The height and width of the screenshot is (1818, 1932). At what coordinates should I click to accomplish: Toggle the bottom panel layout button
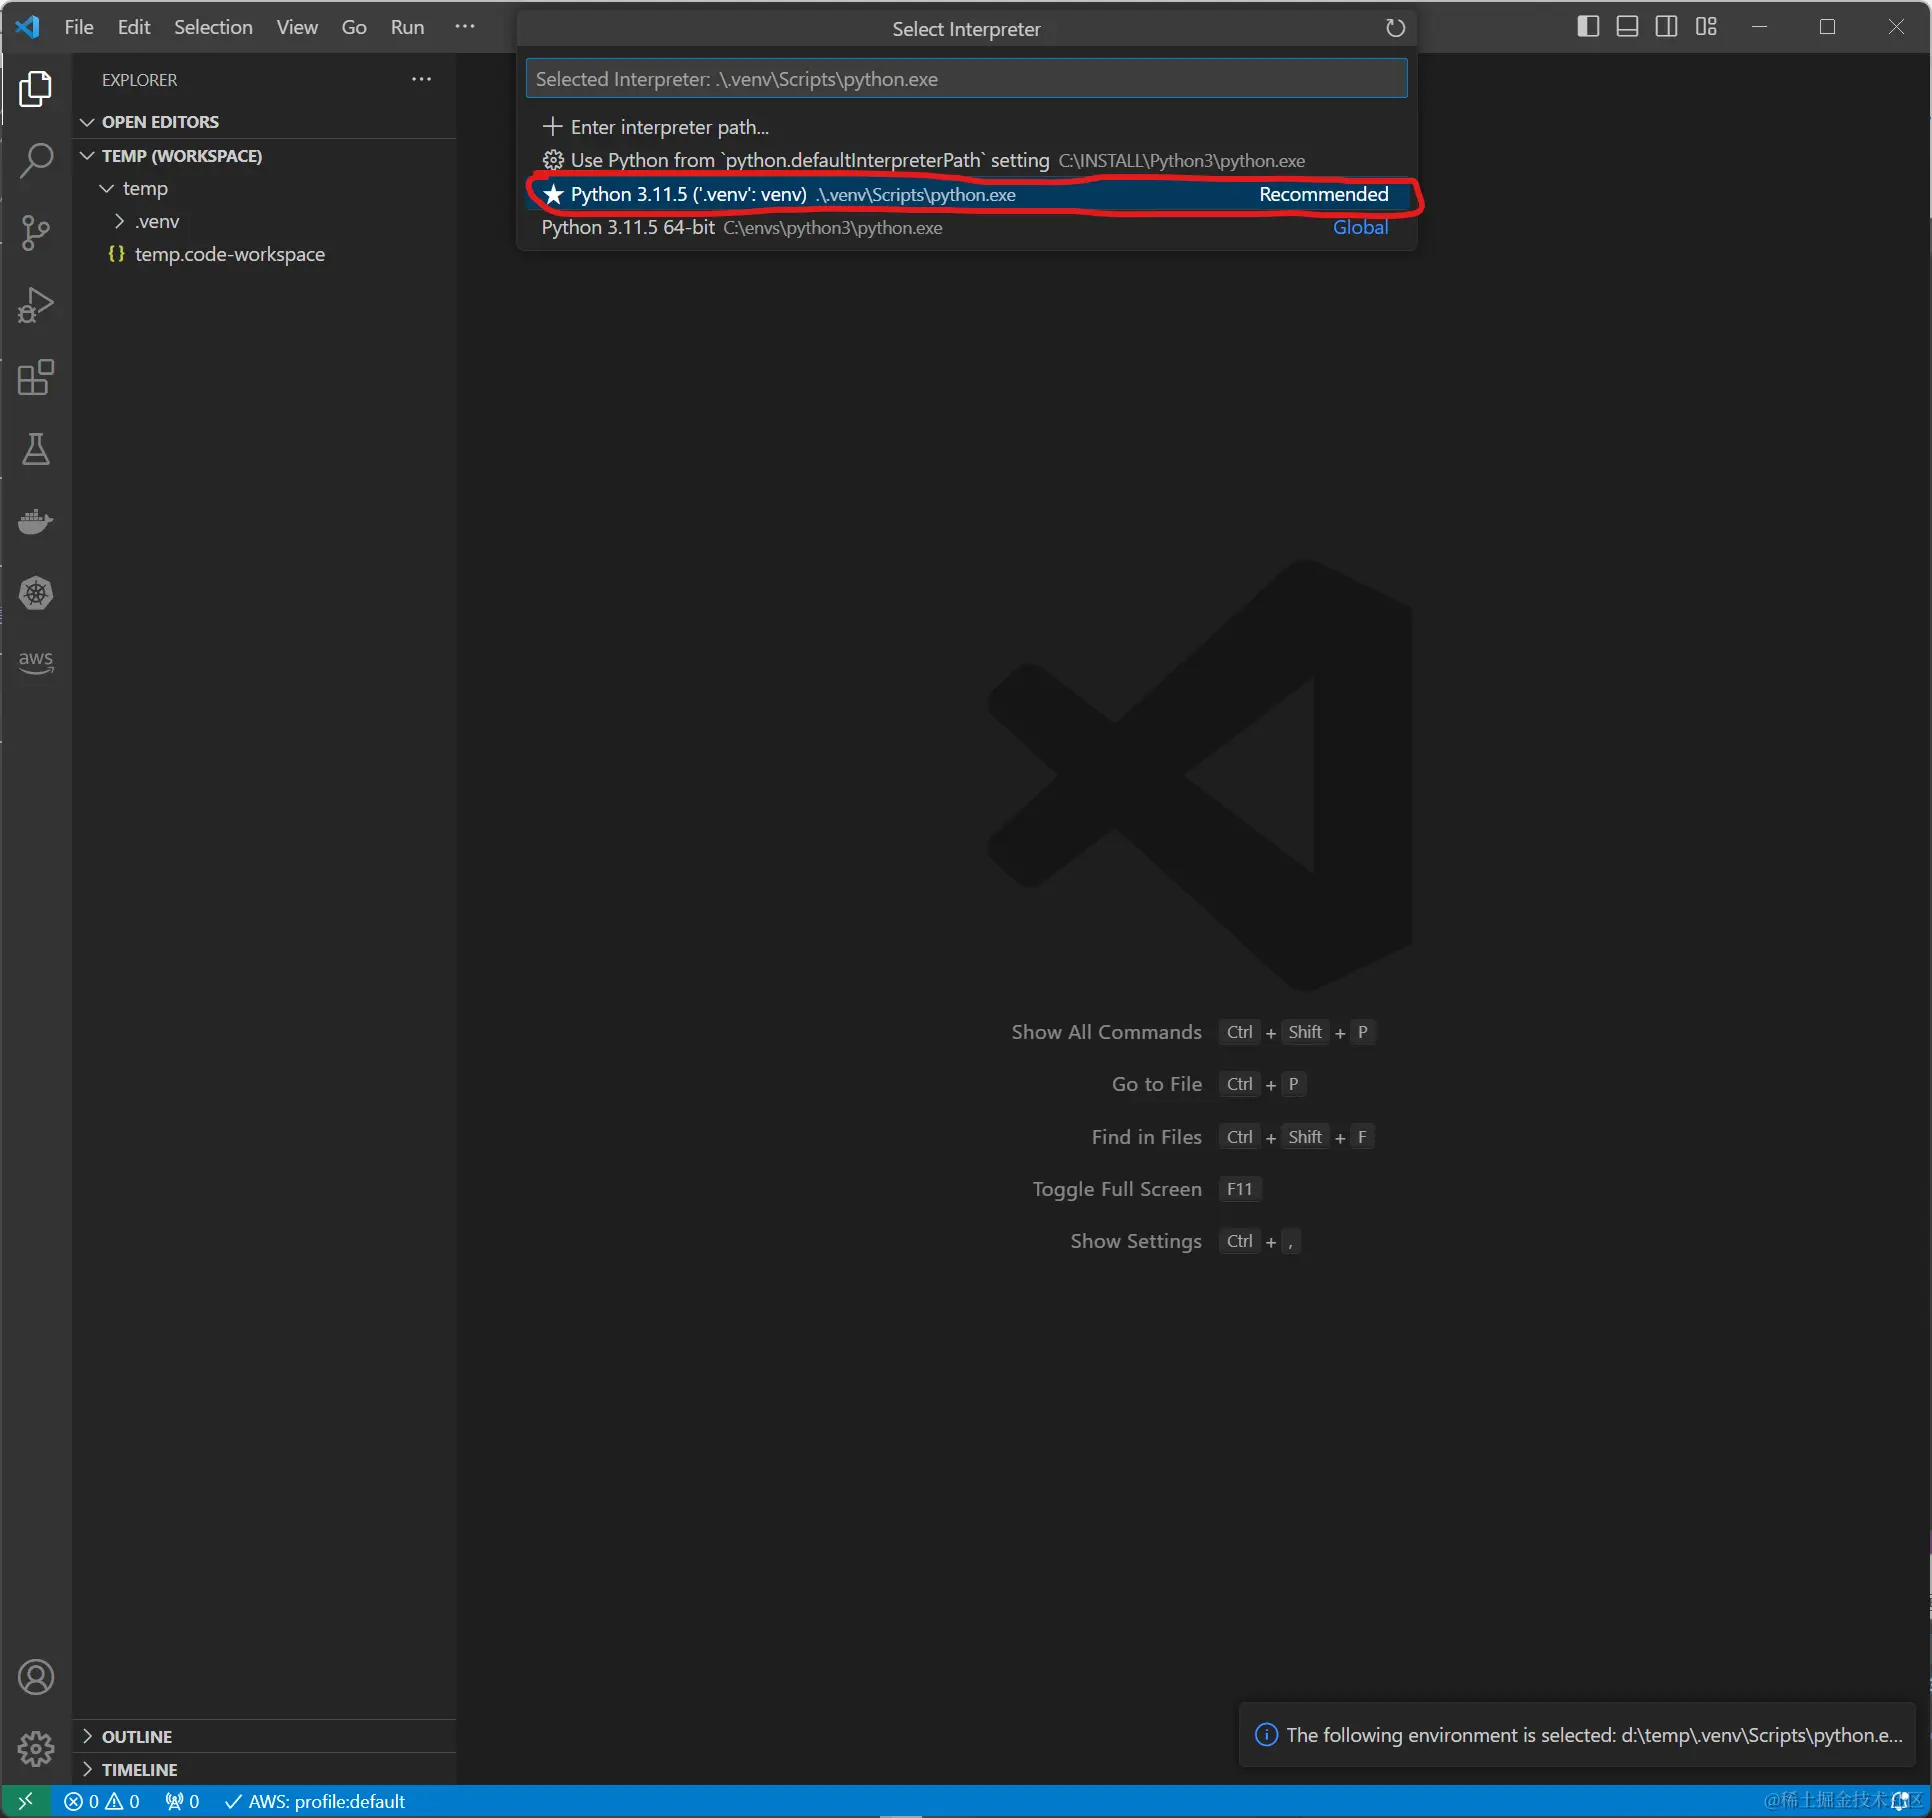coord(1627,27)
